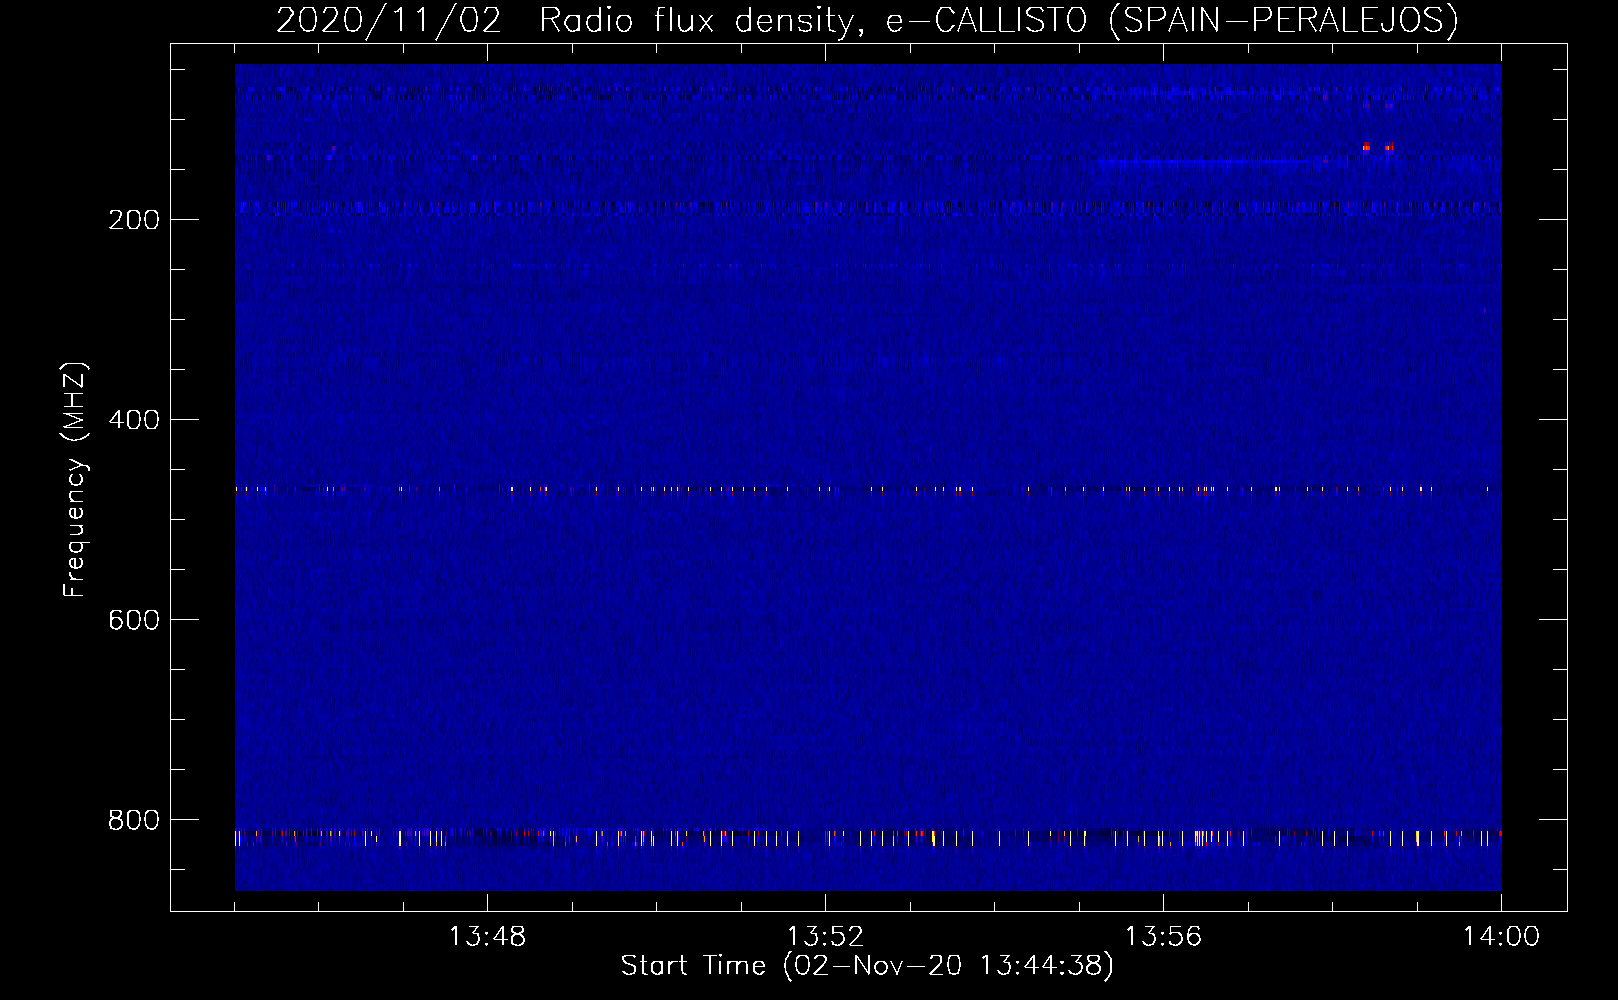This screenshot has height=1000, width=1618.
Task: Click the 13:52 time tick label
Action: tap(825, 937)
